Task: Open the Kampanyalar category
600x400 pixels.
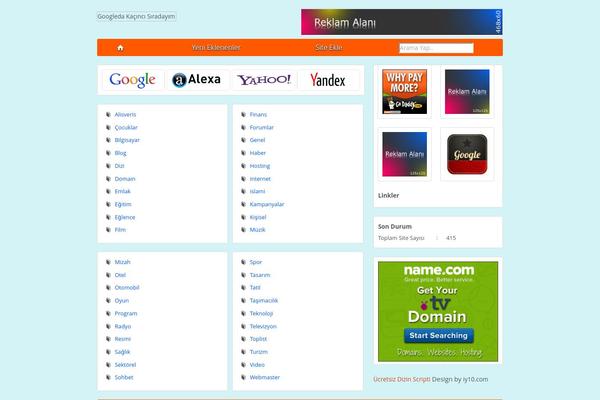Action: 267,204
